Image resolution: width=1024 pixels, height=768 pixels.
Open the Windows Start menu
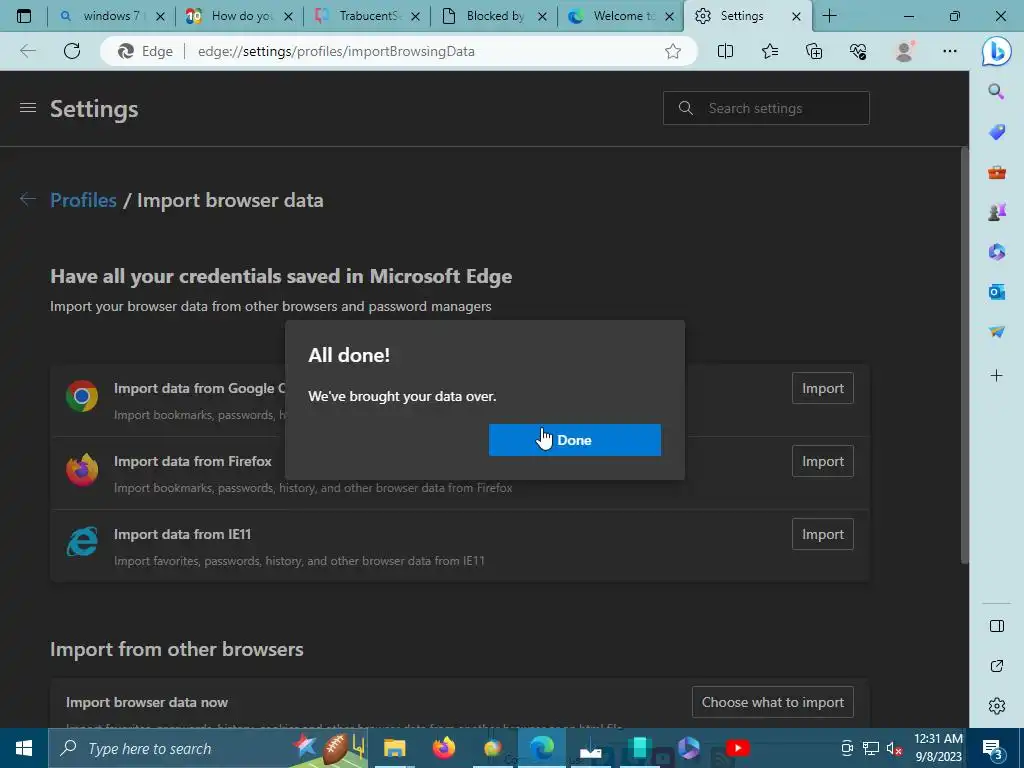coord(24,748)
